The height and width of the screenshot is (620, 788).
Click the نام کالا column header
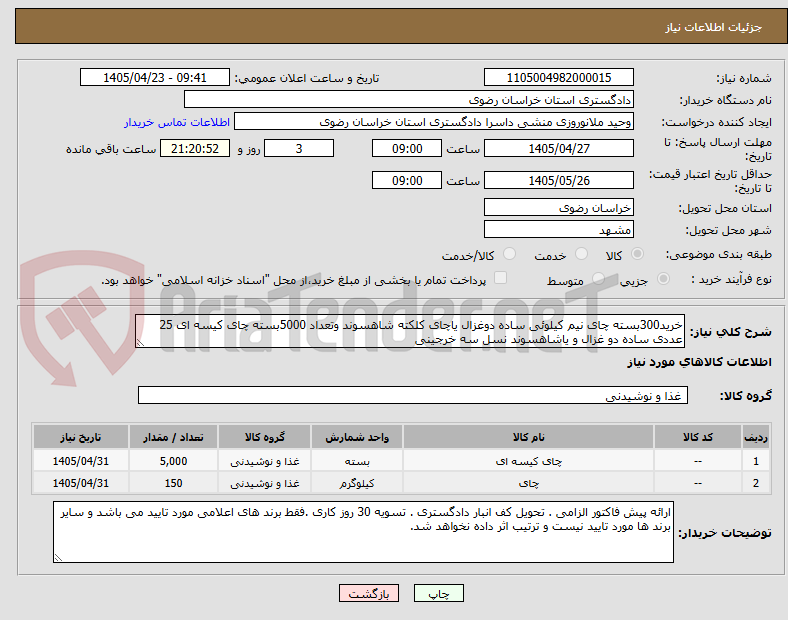pos(529,437)
